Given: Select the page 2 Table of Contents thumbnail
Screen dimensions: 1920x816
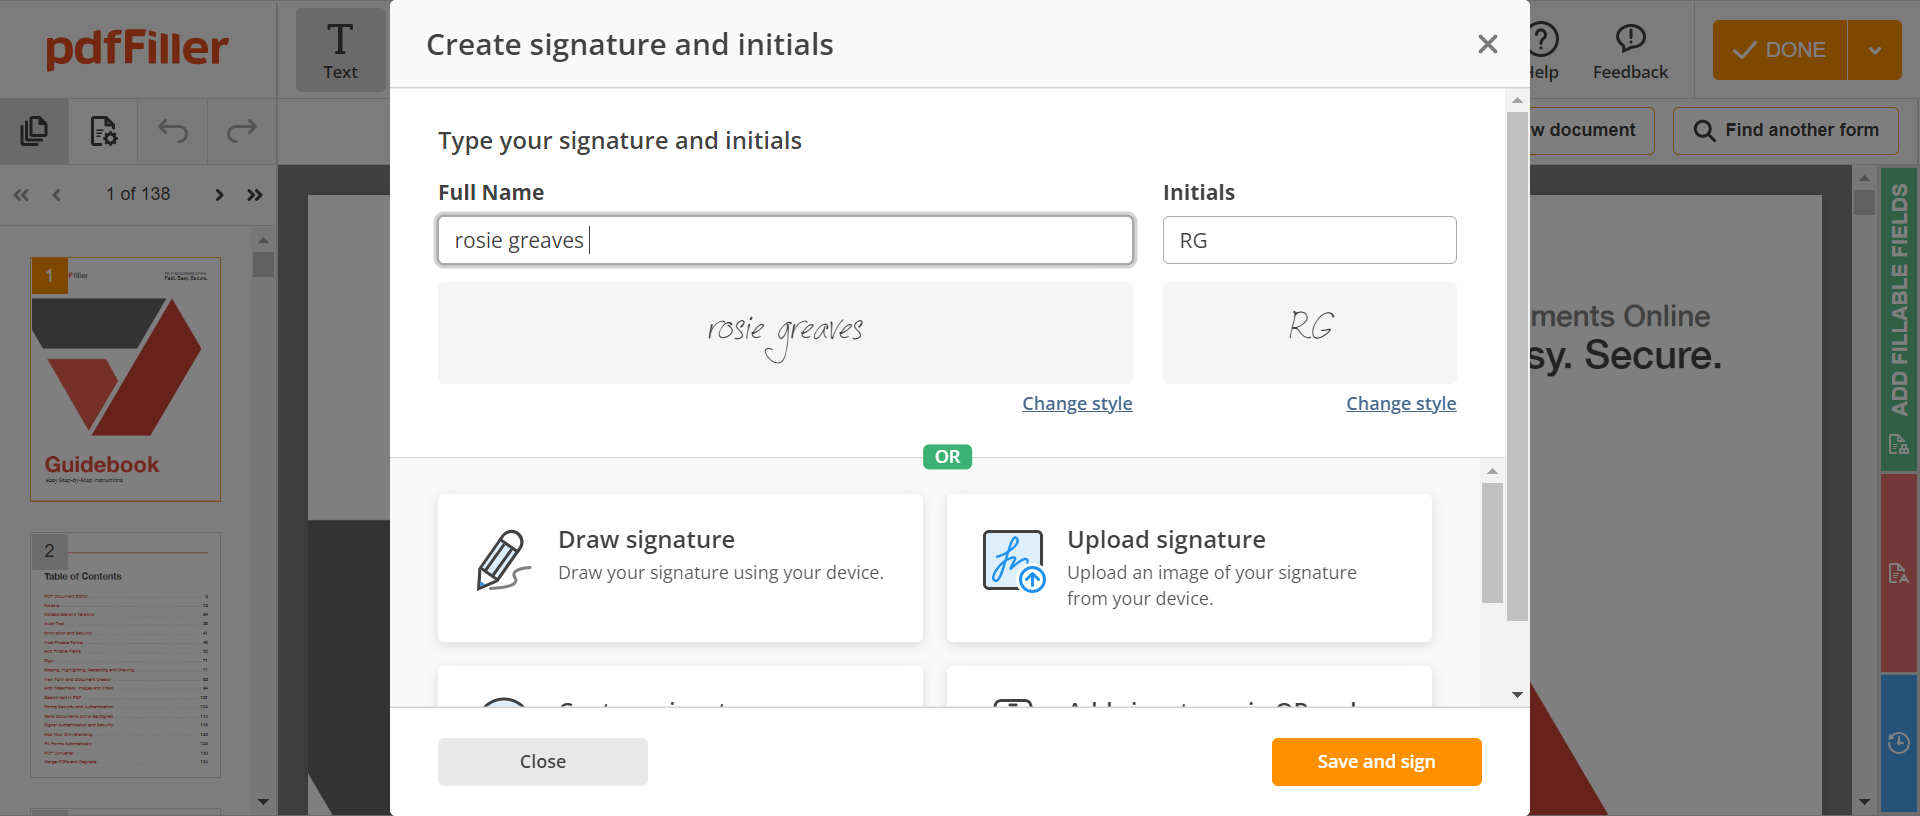Looking at the screenshot, I should pyautogui.click(x=125, y=655).
